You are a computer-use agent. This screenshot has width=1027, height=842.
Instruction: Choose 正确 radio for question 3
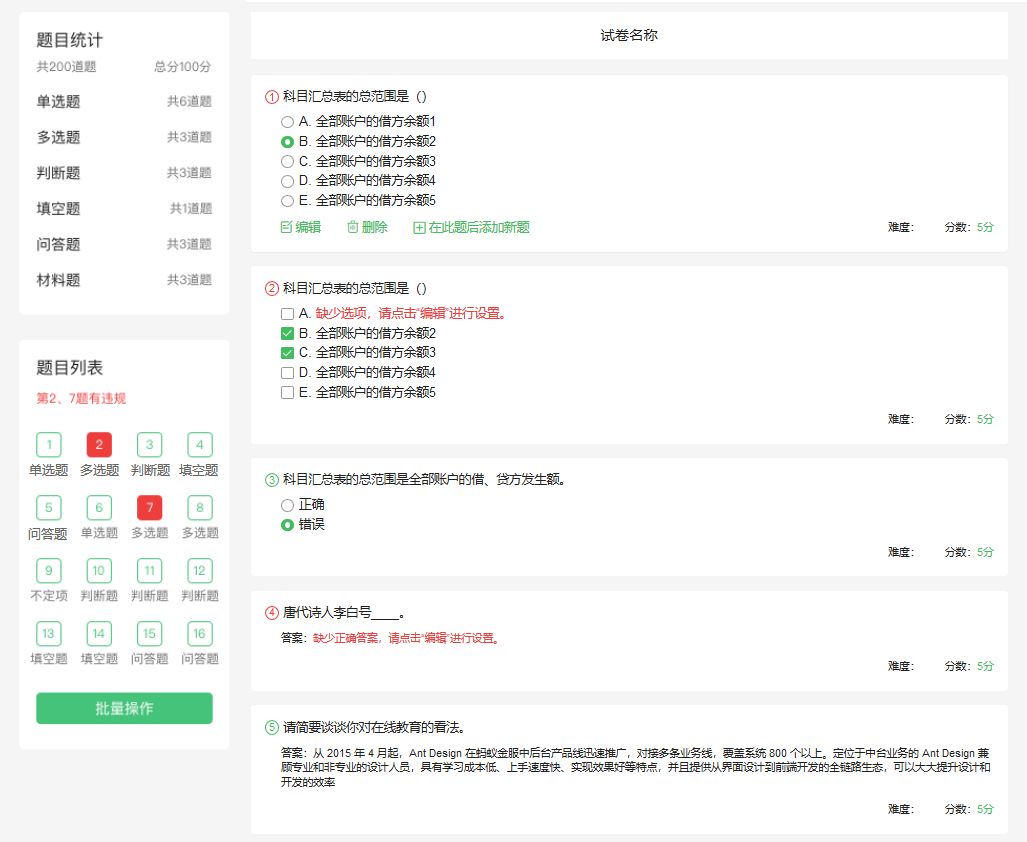click(x=287, y=505)
